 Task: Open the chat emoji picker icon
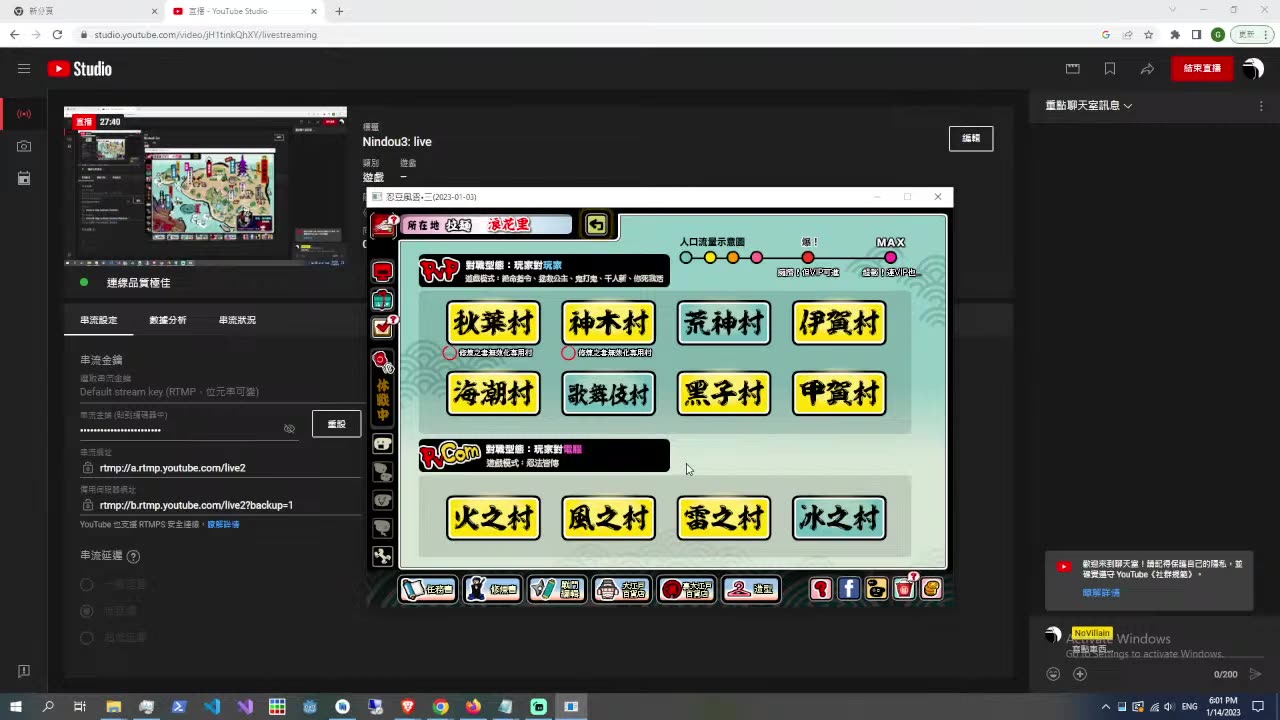click(1053, 674)
